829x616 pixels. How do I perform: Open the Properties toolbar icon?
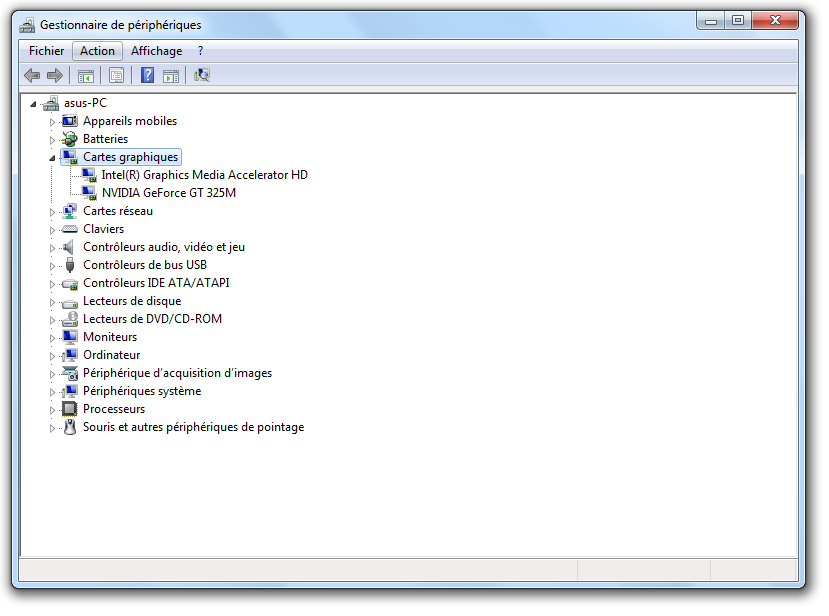[x=116, y=76]
